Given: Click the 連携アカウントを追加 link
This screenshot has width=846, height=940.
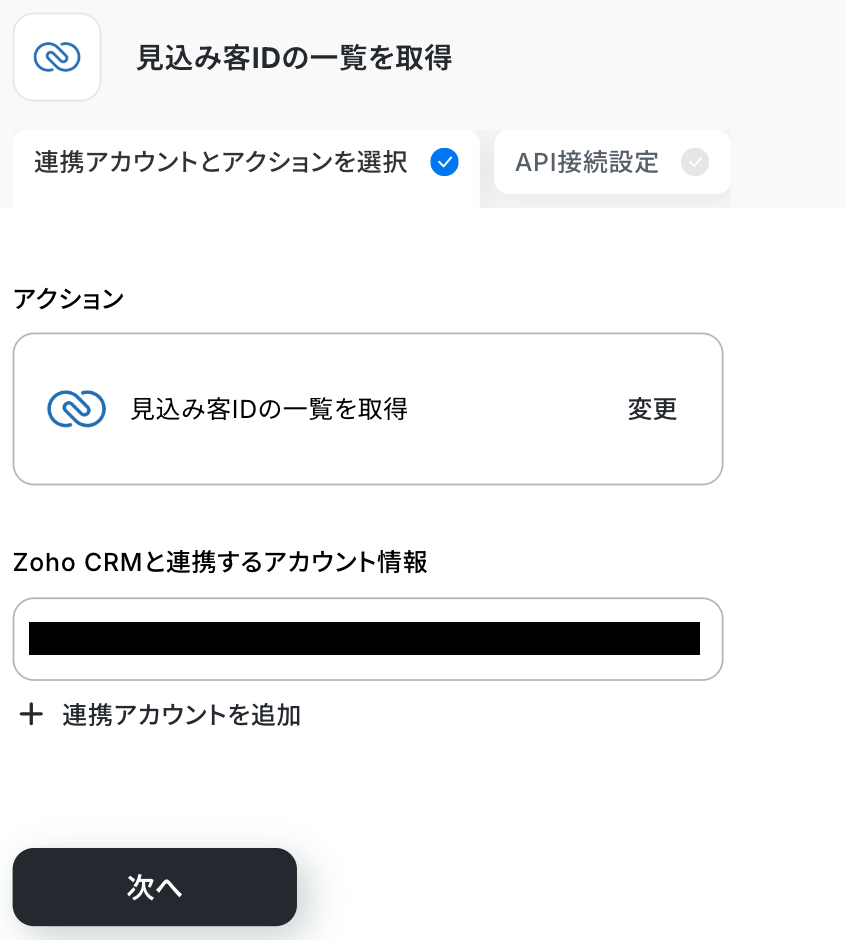Looking at the screenshot, I should 181,715.
